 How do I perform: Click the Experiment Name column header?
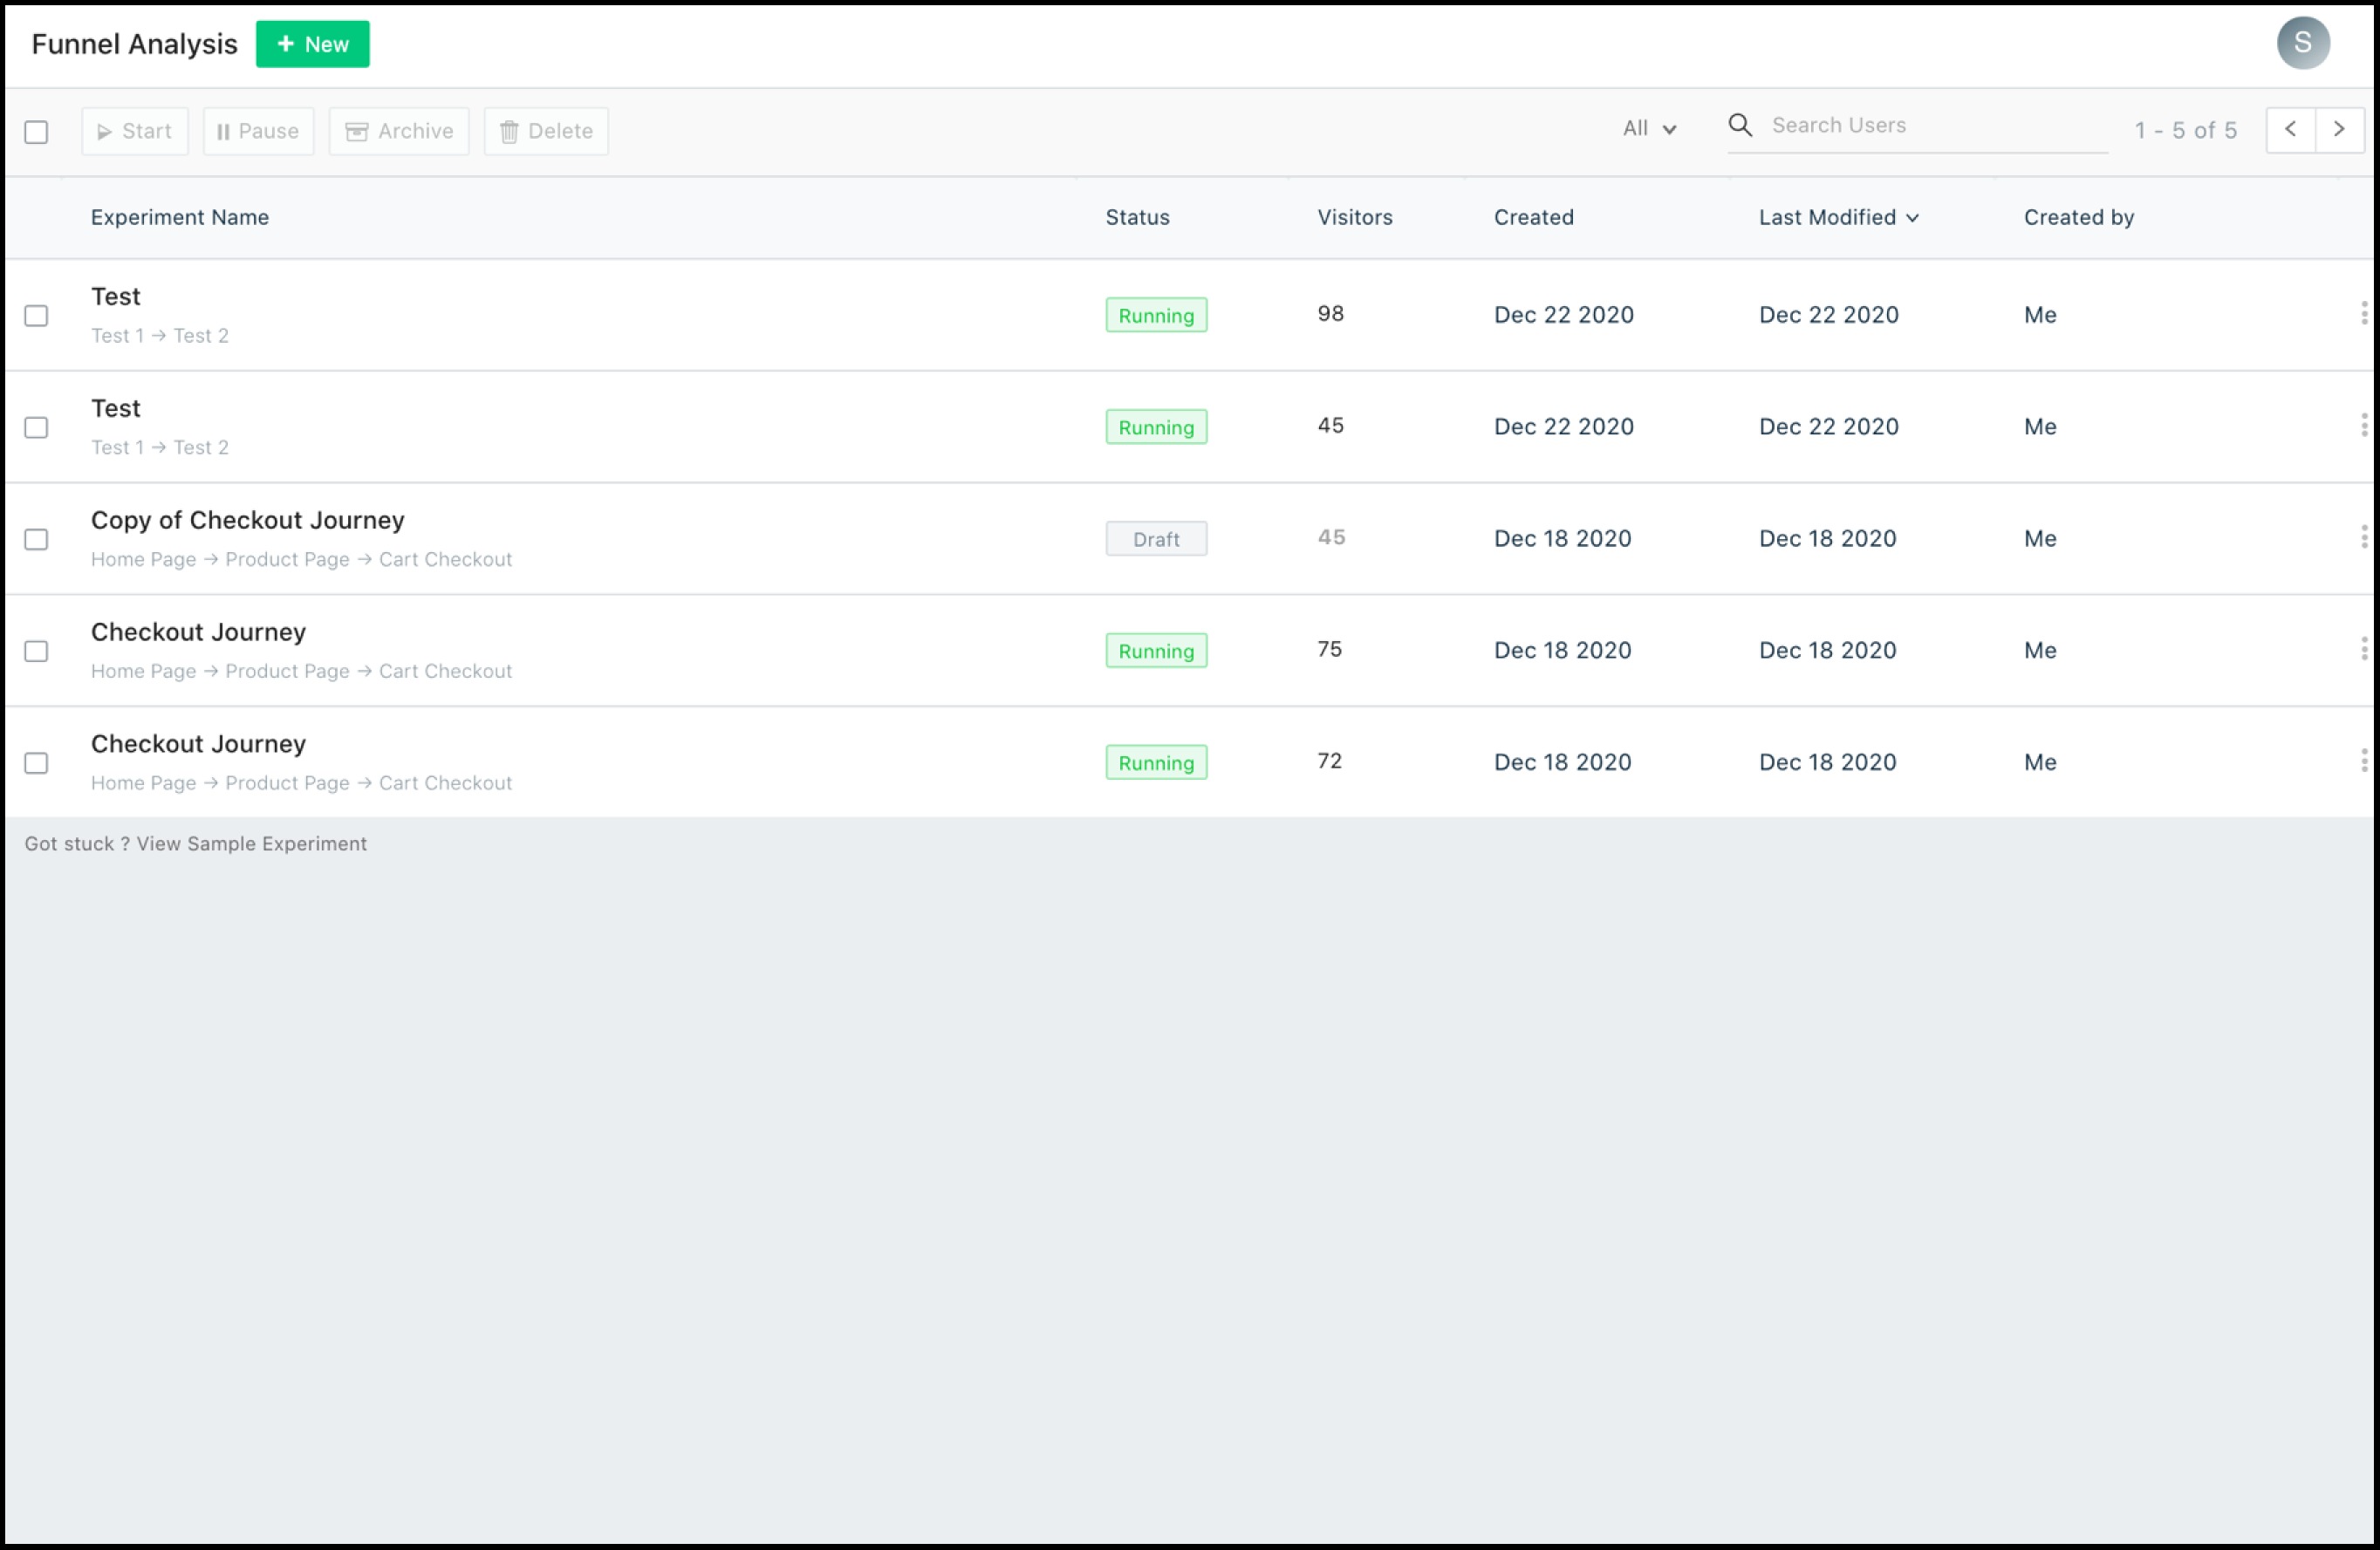[180, 218]
